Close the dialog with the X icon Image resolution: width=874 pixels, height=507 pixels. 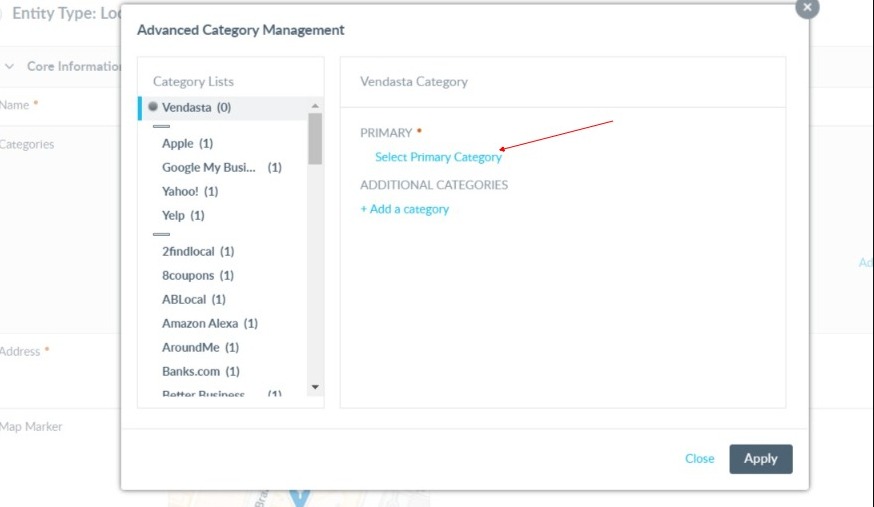tap(807, 7)
